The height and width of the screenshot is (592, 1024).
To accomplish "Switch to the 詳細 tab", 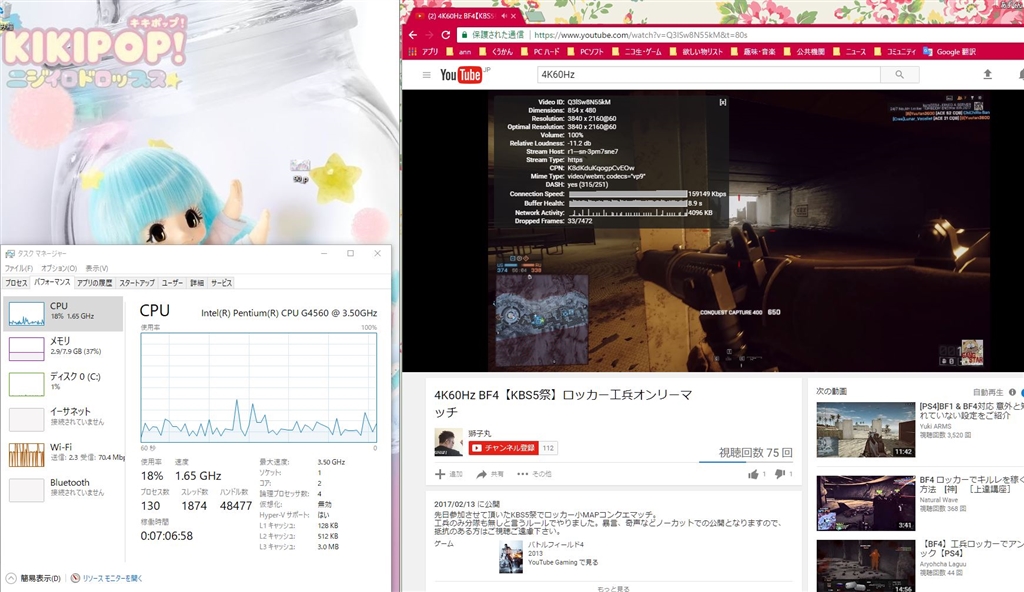I will [197, 283].
